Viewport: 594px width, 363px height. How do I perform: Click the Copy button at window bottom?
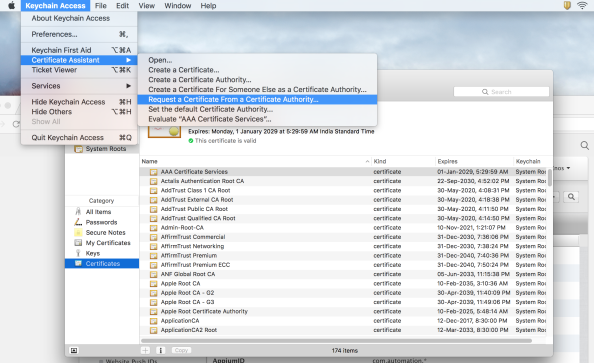coord(181,350)
